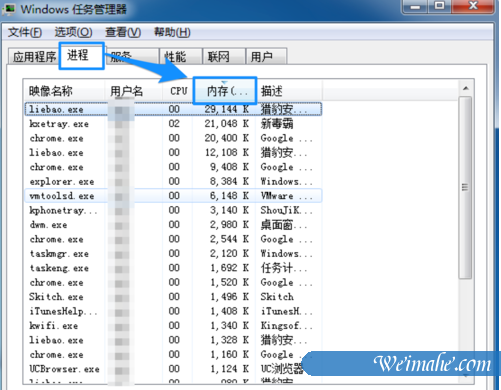Select the vmtoolsd.exe process
The width and height of the screenshot is (501, 390).
coord(173,196)
